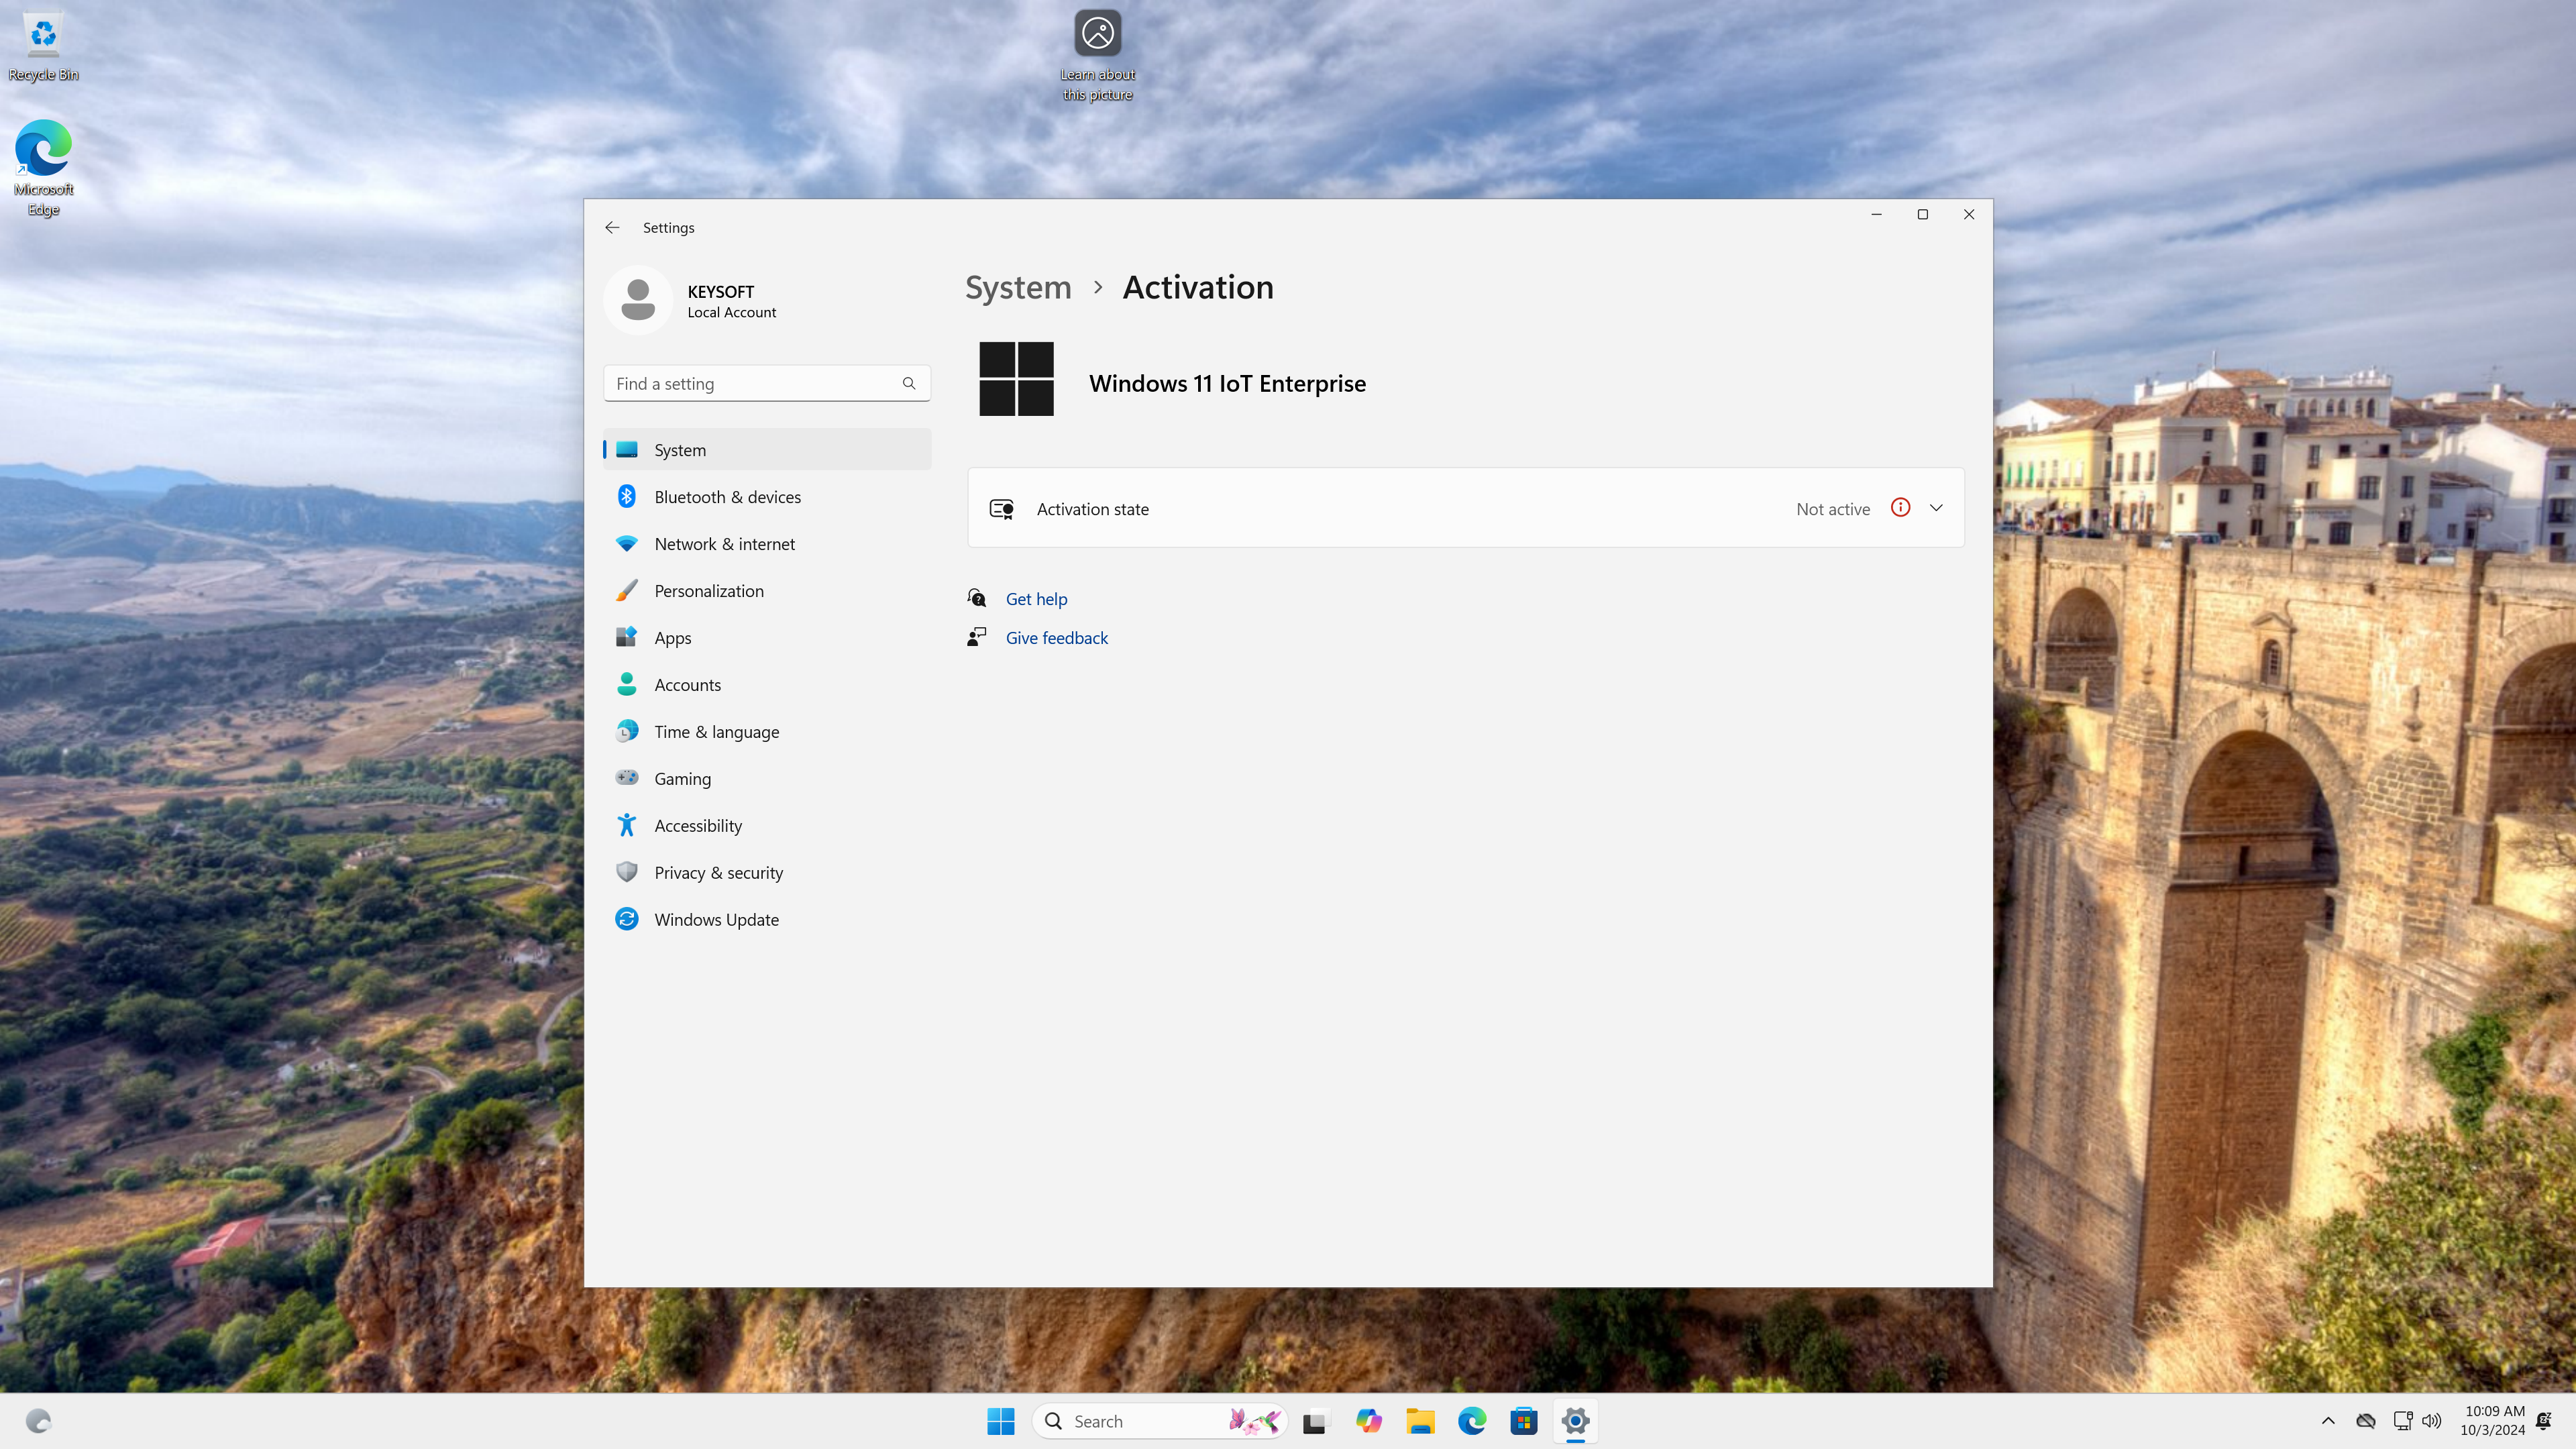Image resolution: width=2576 pixels, height=1449 pixels.
Task: Click the Windows logo beside the edition name
Action: [1016, 379]
